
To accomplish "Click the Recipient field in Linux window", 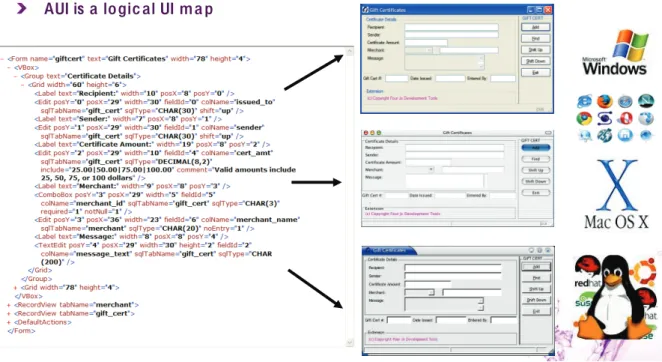I will click(453, 268).
